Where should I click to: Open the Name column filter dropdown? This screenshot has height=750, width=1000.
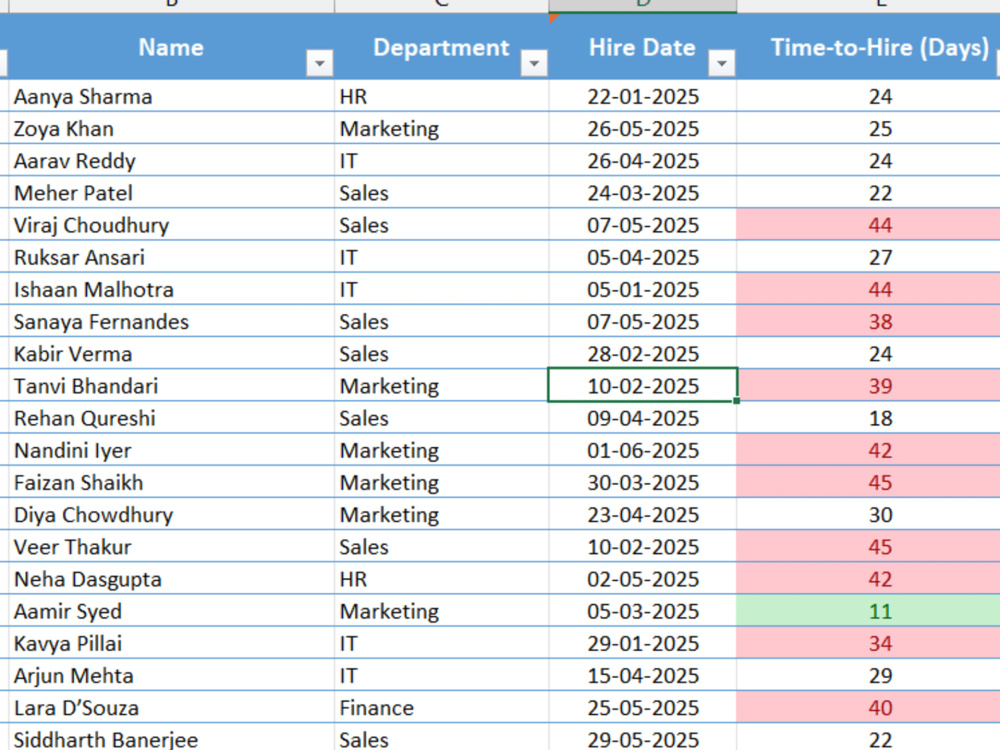320,63
